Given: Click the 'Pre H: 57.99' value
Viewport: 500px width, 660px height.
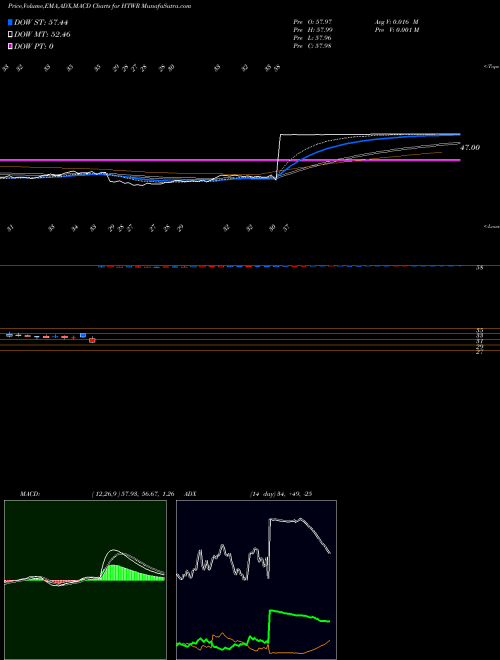Looking at the screenshot, I should click(x=313, y=30).
